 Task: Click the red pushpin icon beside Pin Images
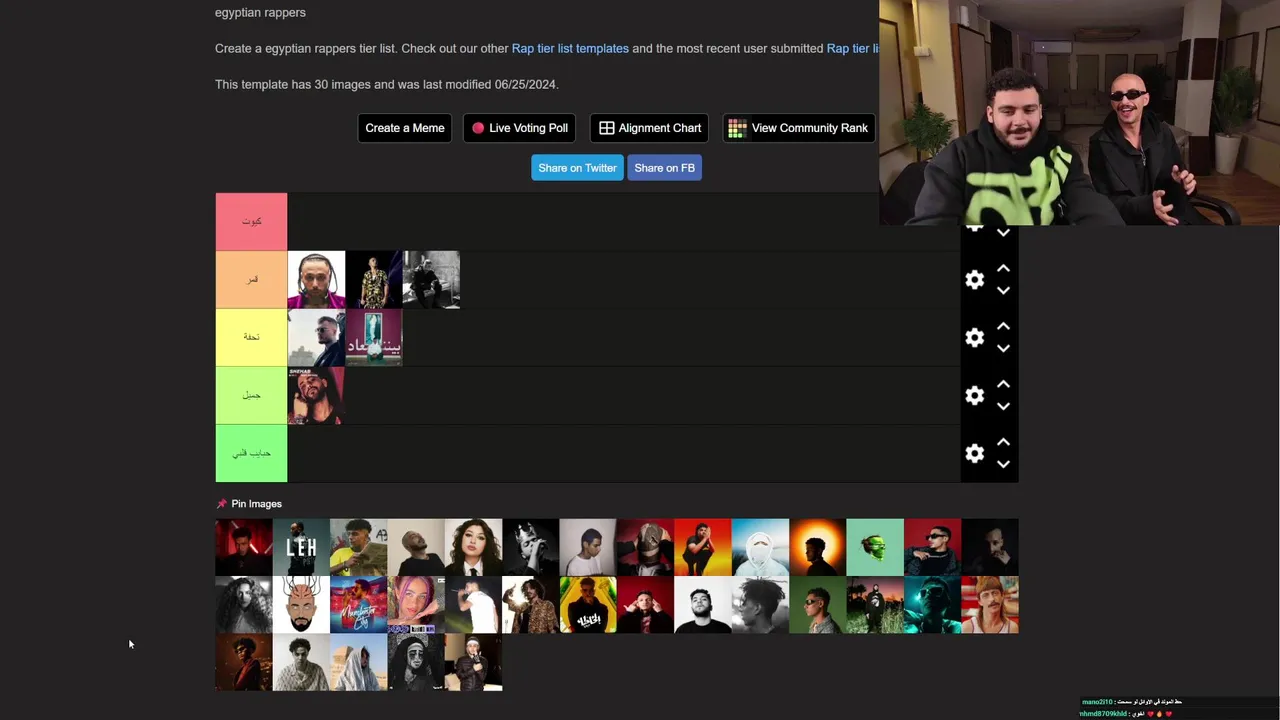(x=221, y=504)
